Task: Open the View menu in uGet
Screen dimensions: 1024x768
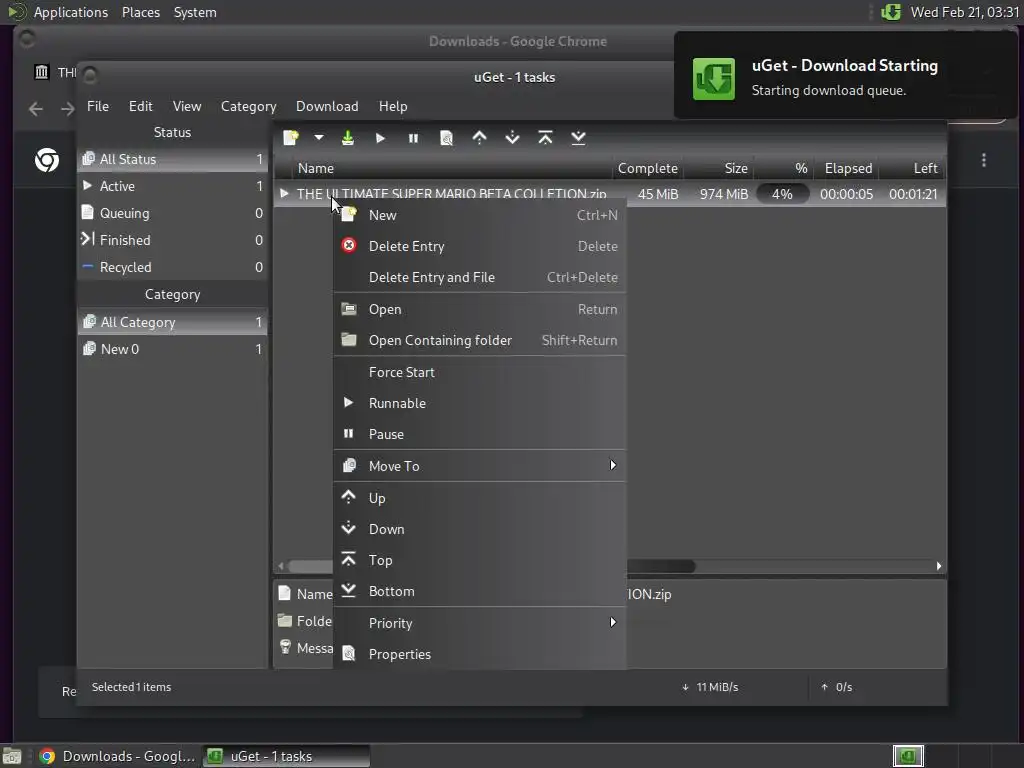Action: point(187,106)
